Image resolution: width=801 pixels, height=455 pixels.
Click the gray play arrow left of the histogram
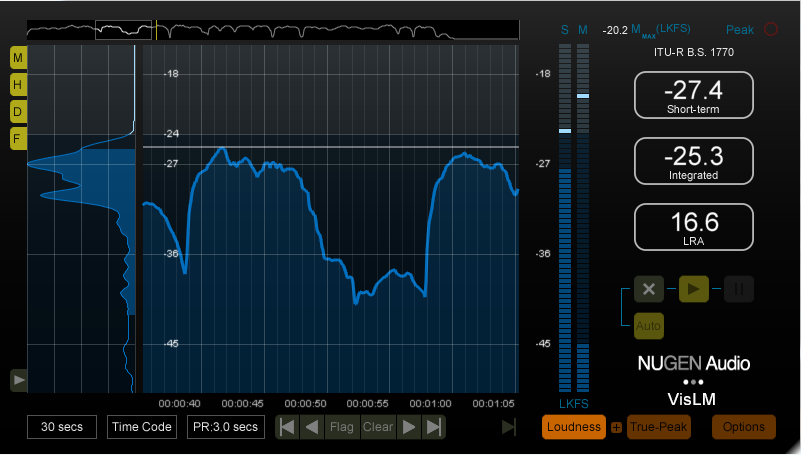[19, 380]
